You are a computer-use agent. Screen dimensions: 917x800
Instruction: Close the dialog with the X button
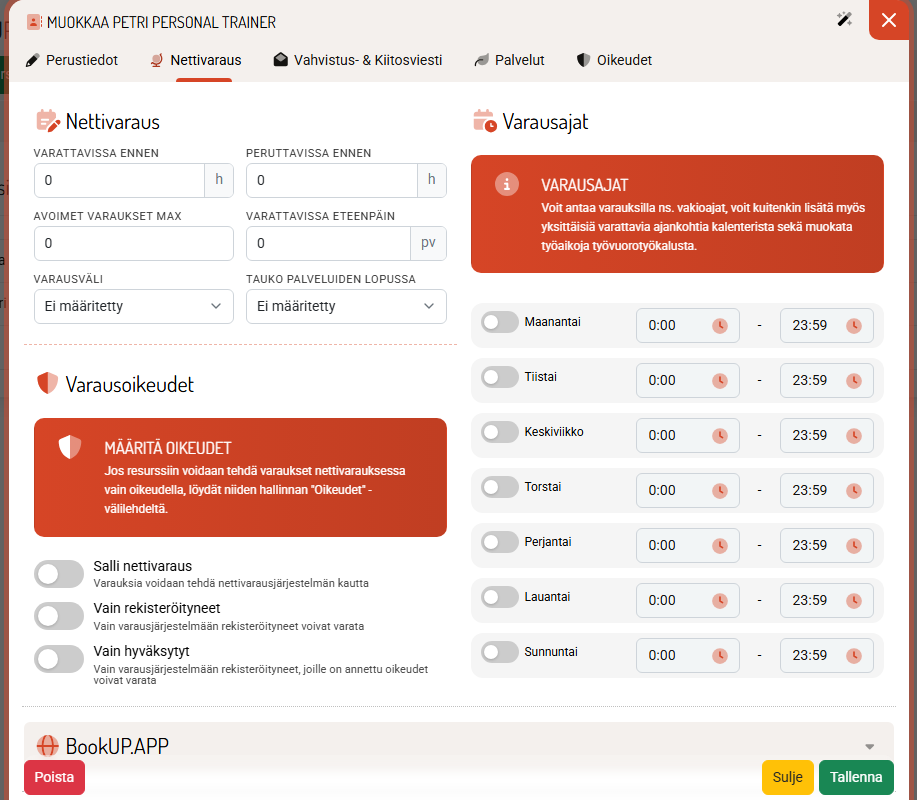click(889, 20)
